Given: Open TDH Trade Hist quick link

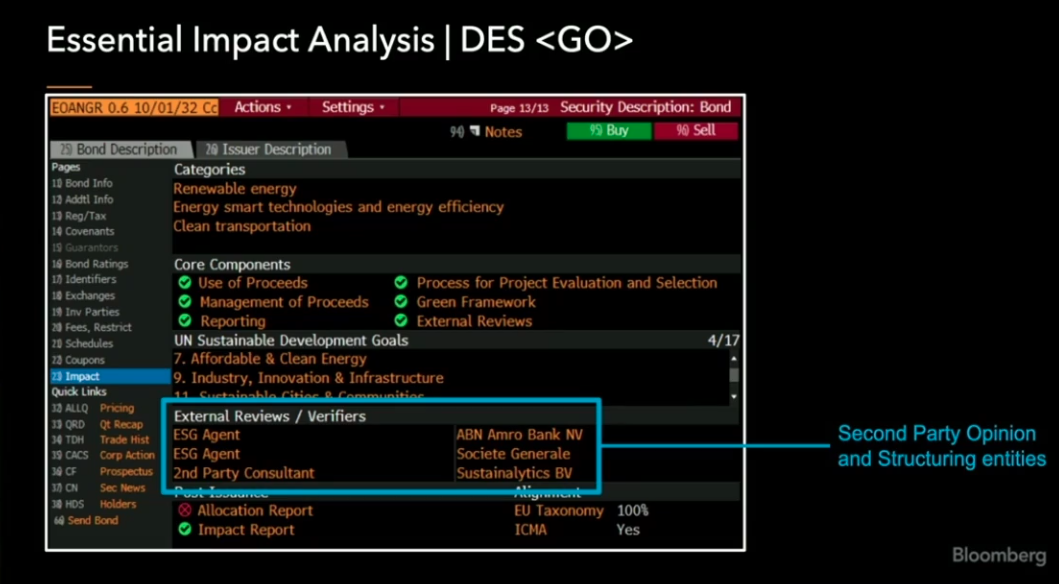Looking at the screenshot, I should 101,440.
